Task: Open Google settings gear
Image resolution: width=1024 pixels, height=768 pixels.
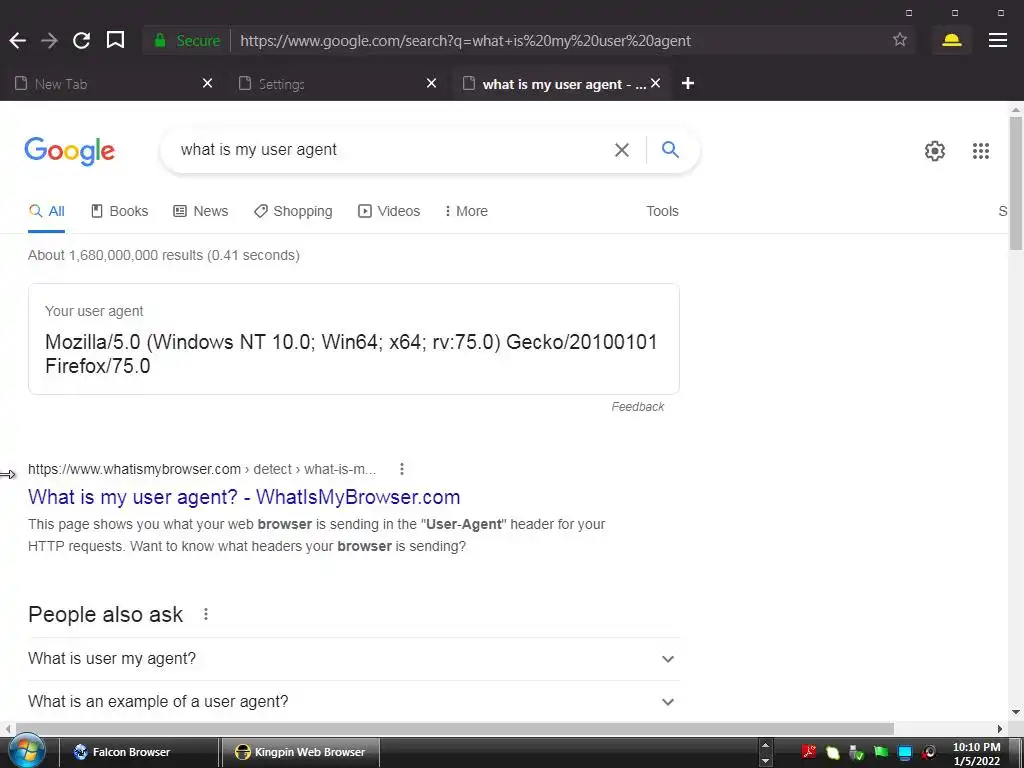Action: (x=935, y=151)
